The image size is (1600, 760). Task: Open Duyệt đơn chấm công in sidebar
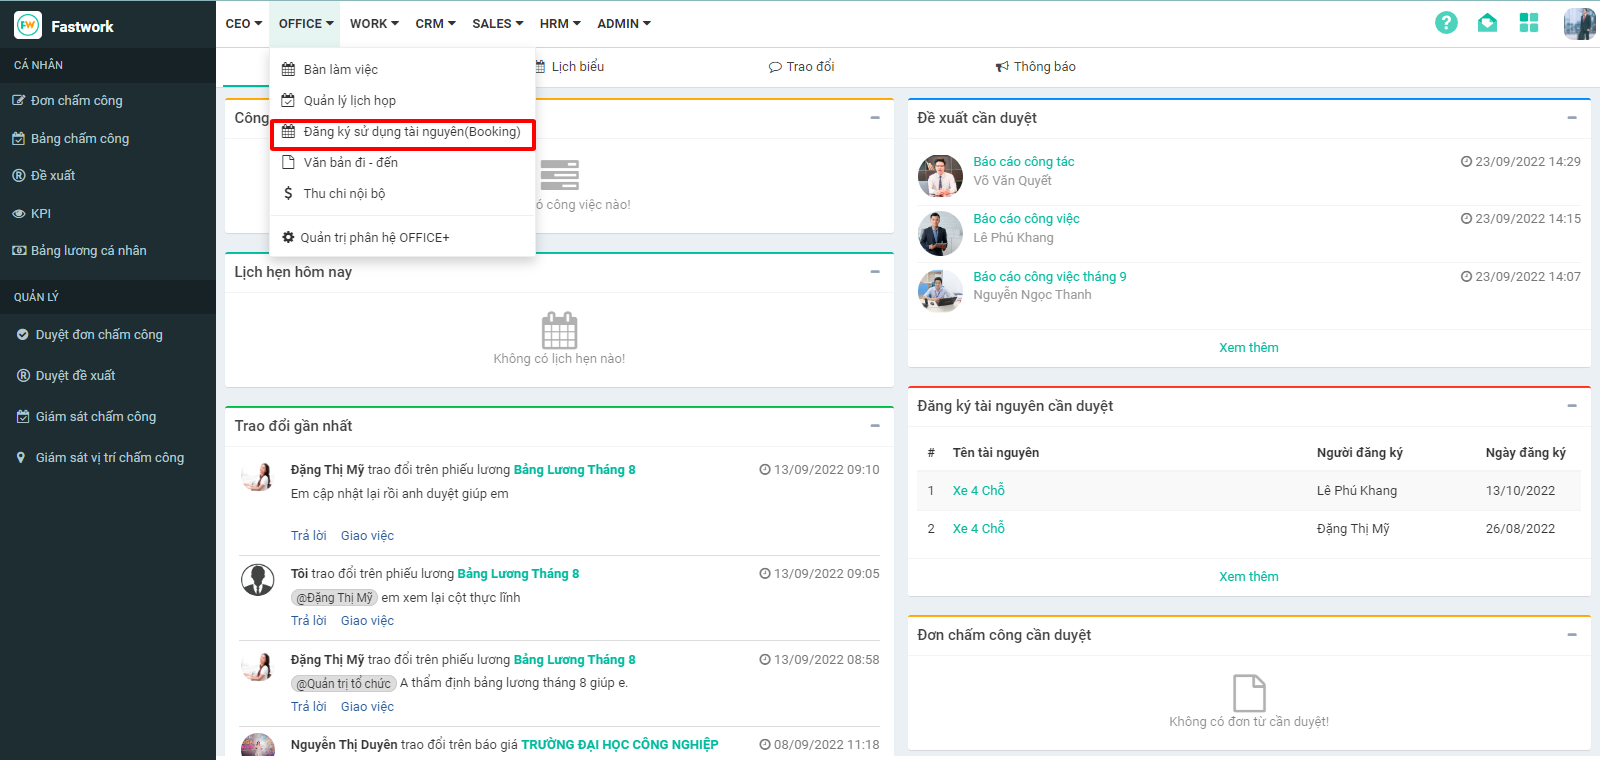click(99, 334)
